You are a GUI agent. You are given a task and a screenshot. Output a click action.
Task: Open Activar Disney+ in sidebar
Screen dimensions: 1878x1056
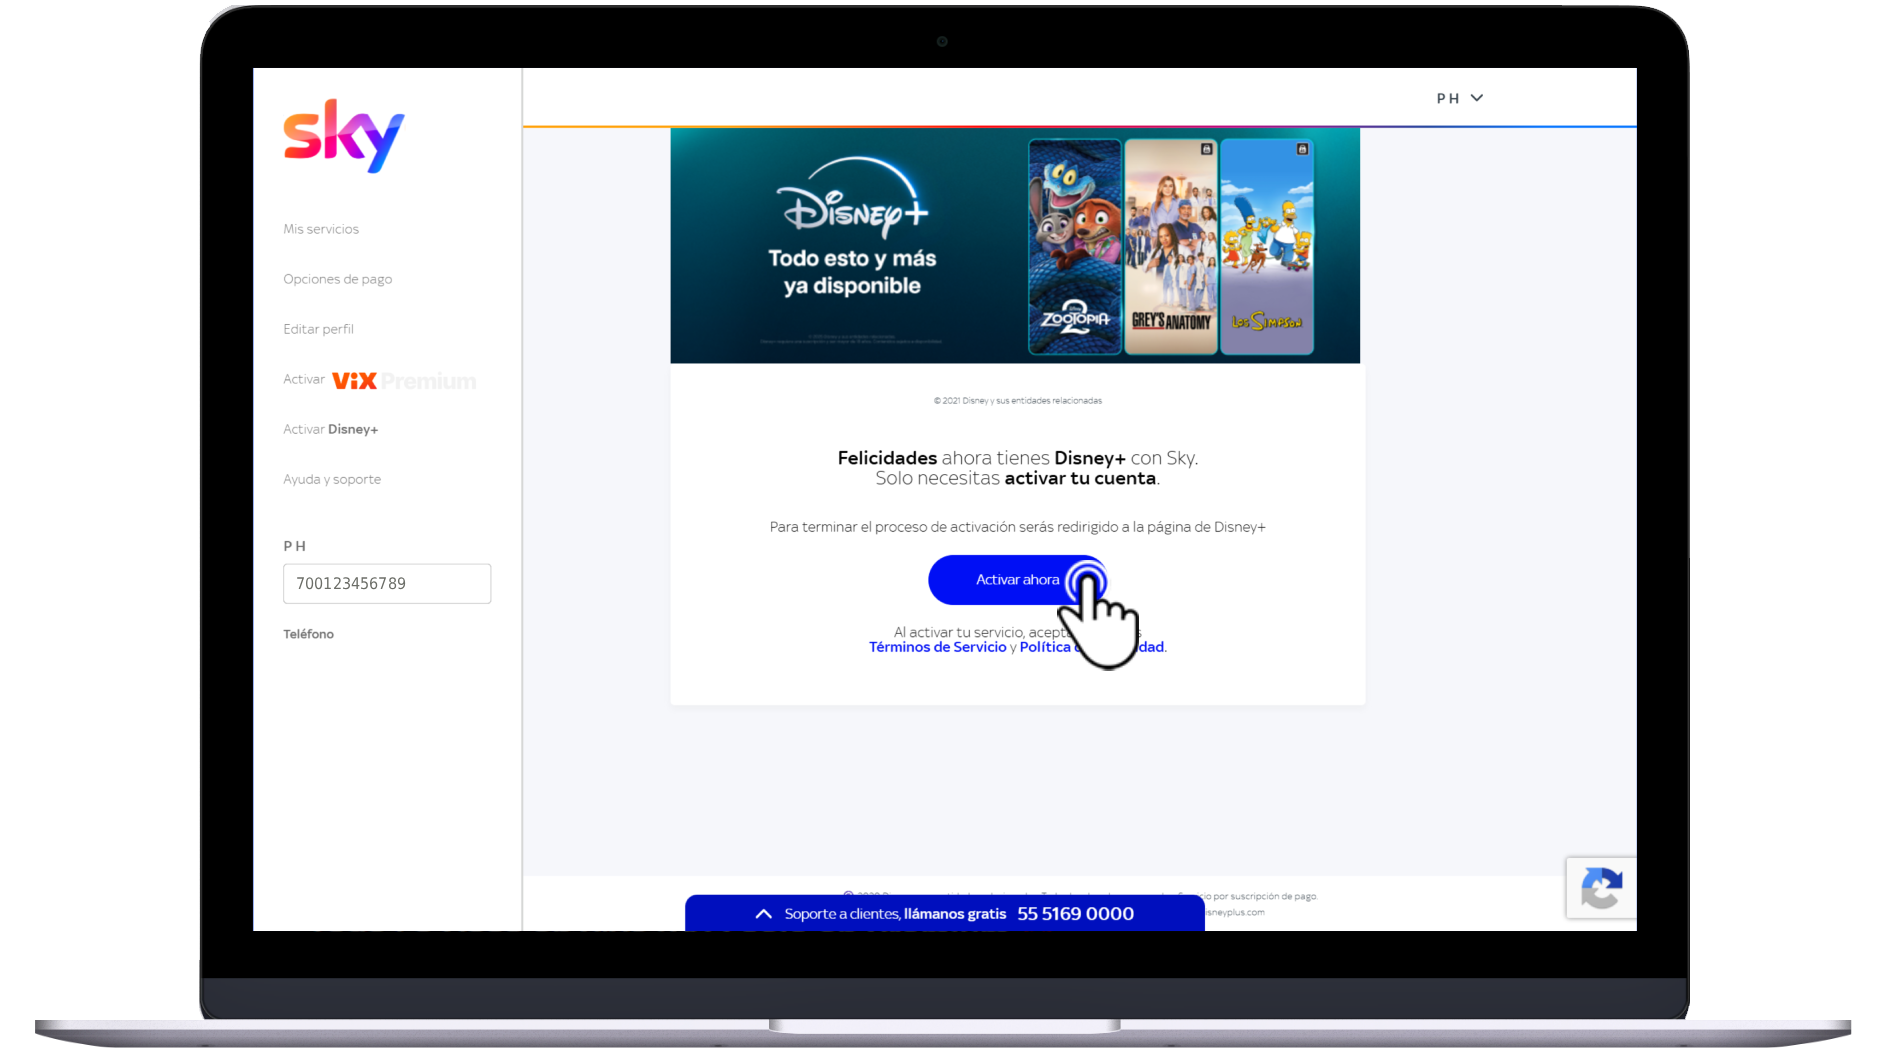[x=330, y=429]
